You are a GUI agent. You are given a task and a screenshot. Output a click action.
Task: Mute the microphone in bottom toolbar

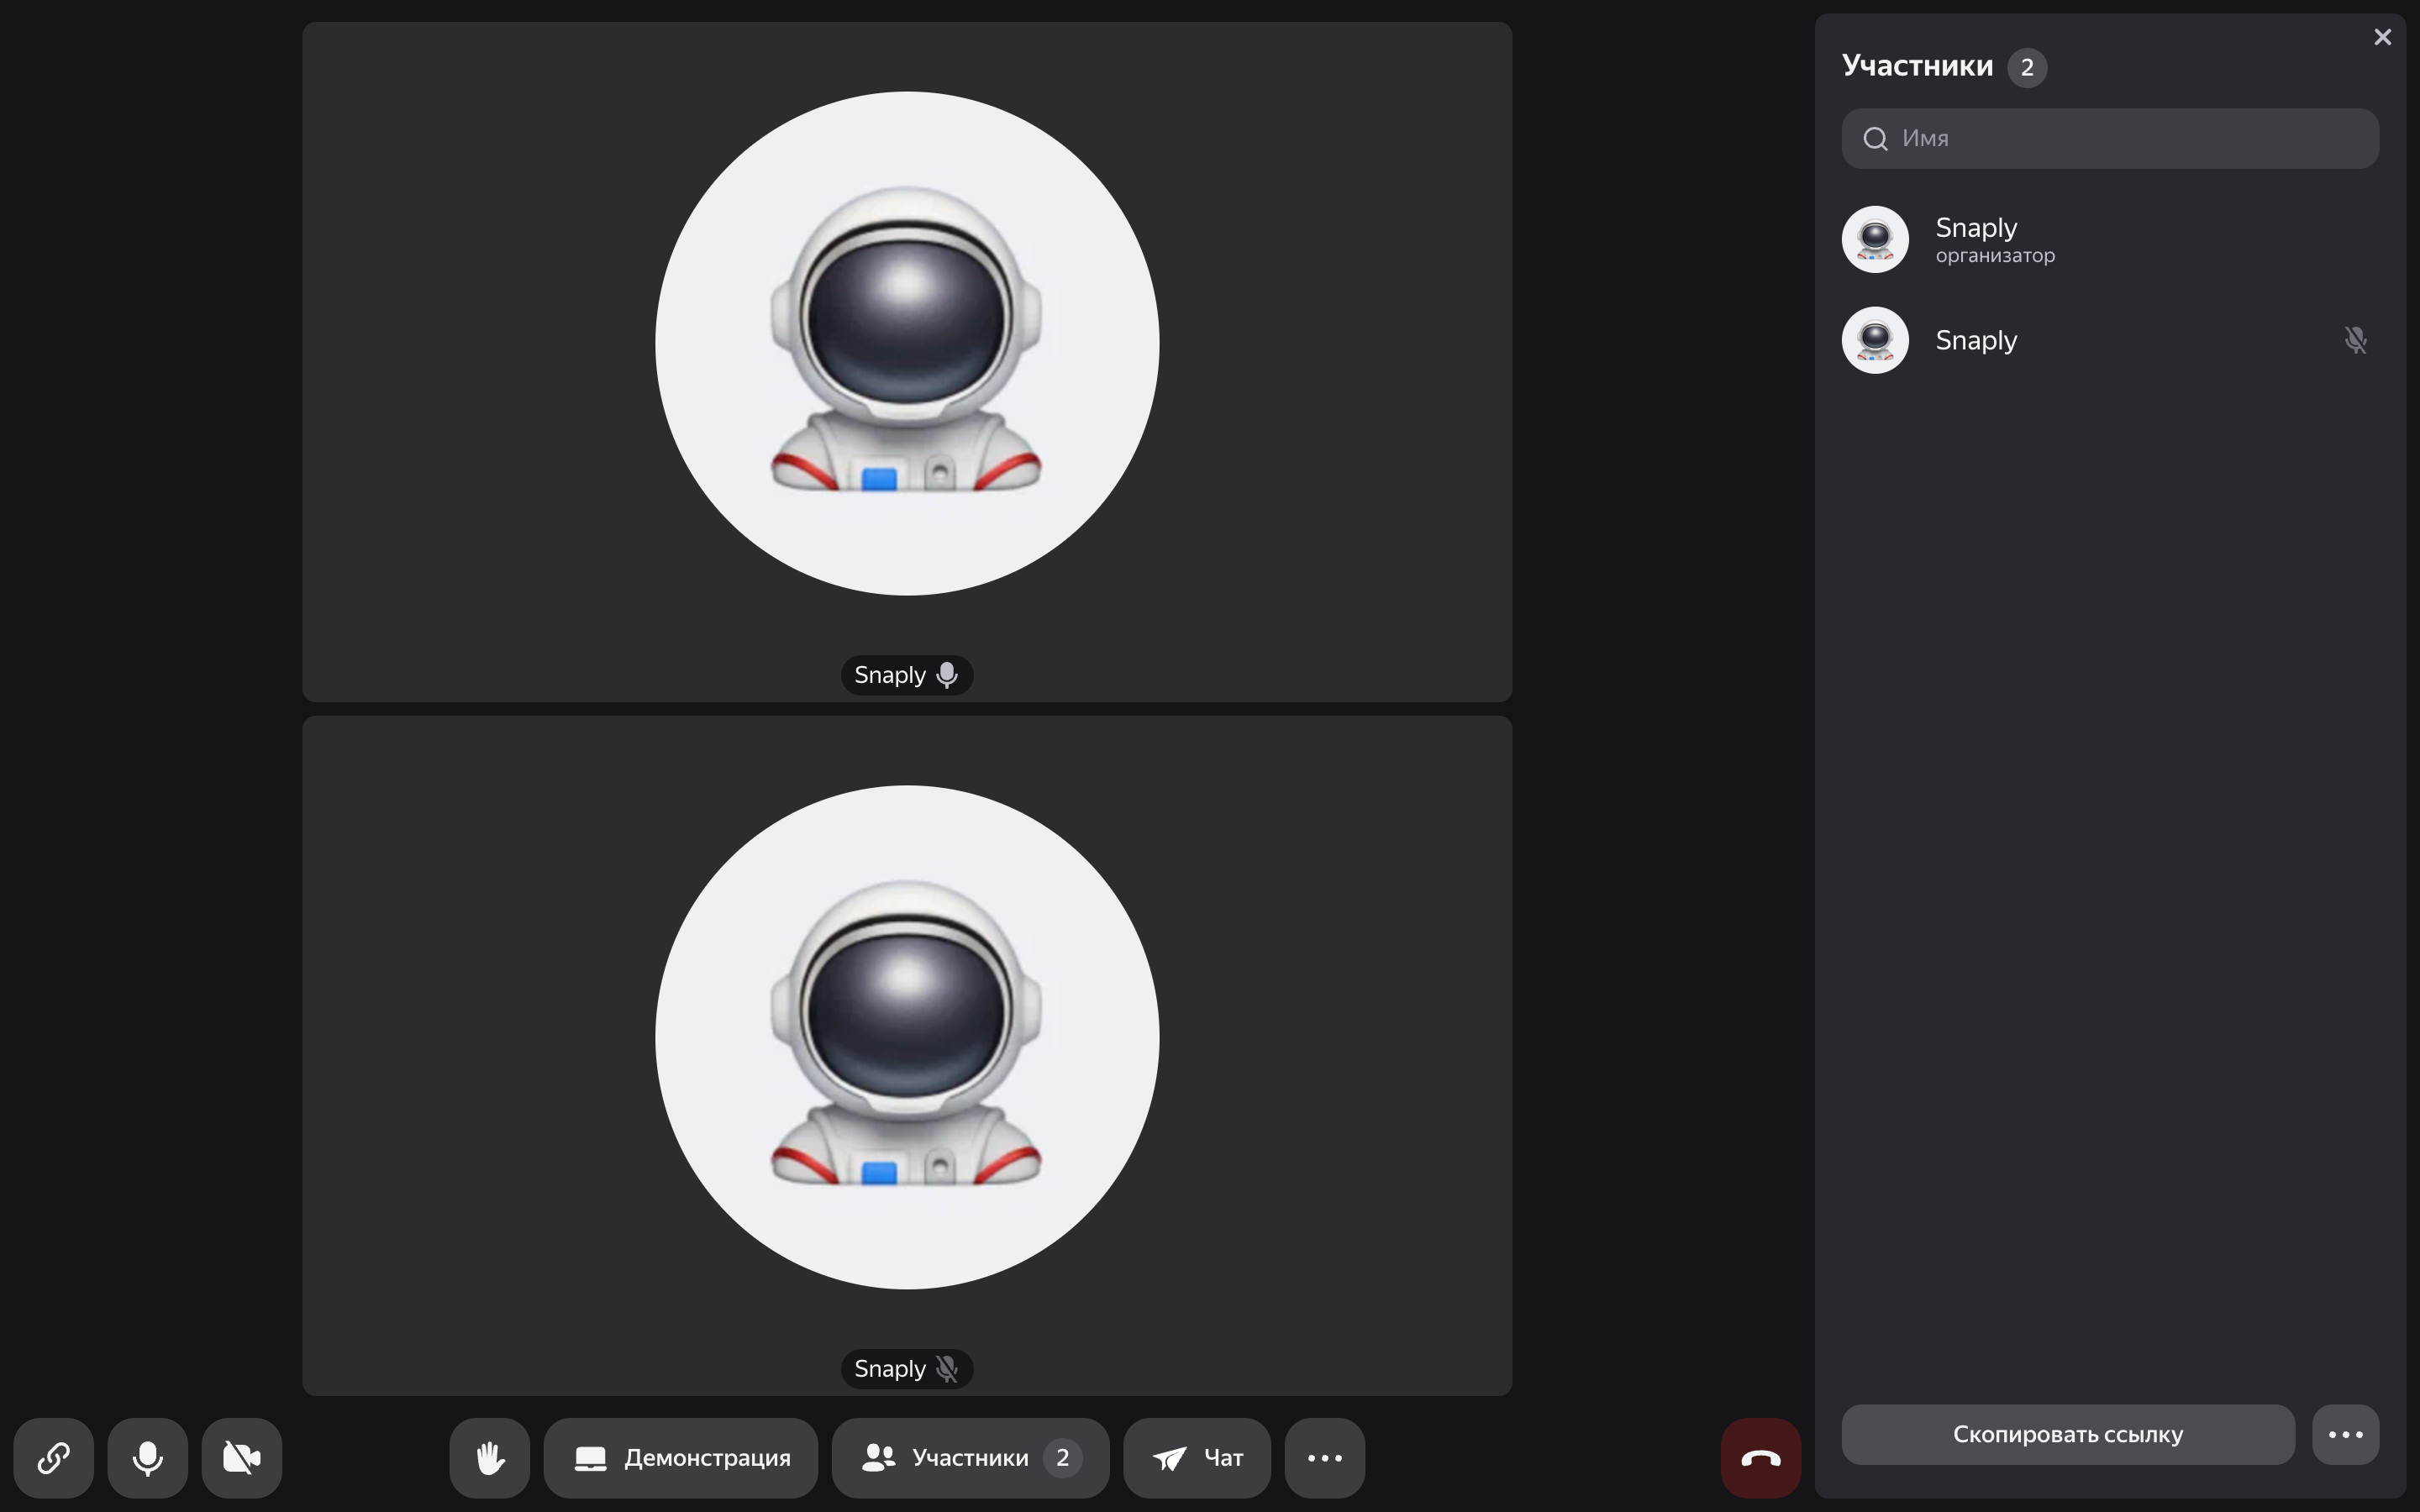(148, 1457)
